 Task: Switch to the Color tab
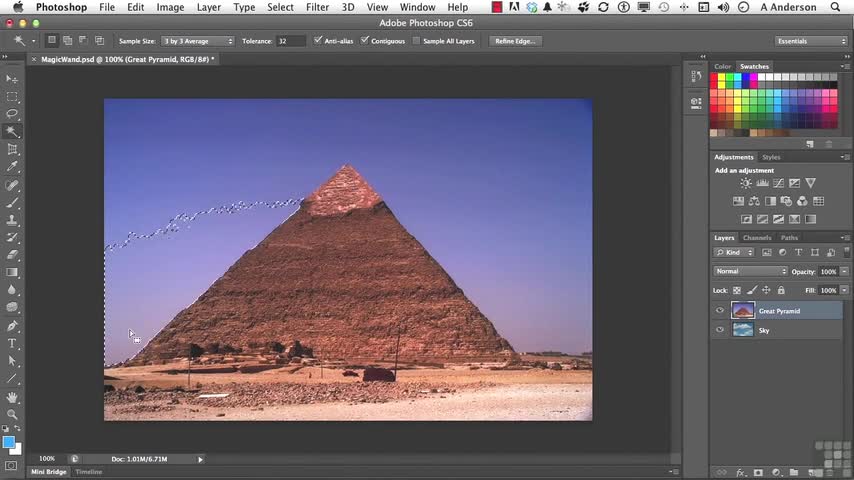[722, 66]
